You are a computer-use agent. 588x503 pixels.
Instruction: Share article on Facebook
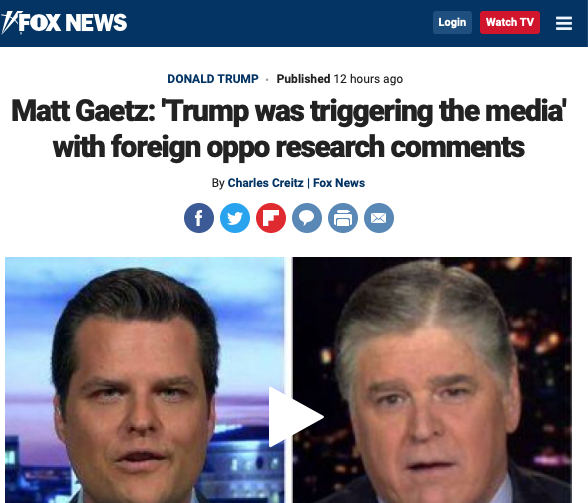point(199,218)
